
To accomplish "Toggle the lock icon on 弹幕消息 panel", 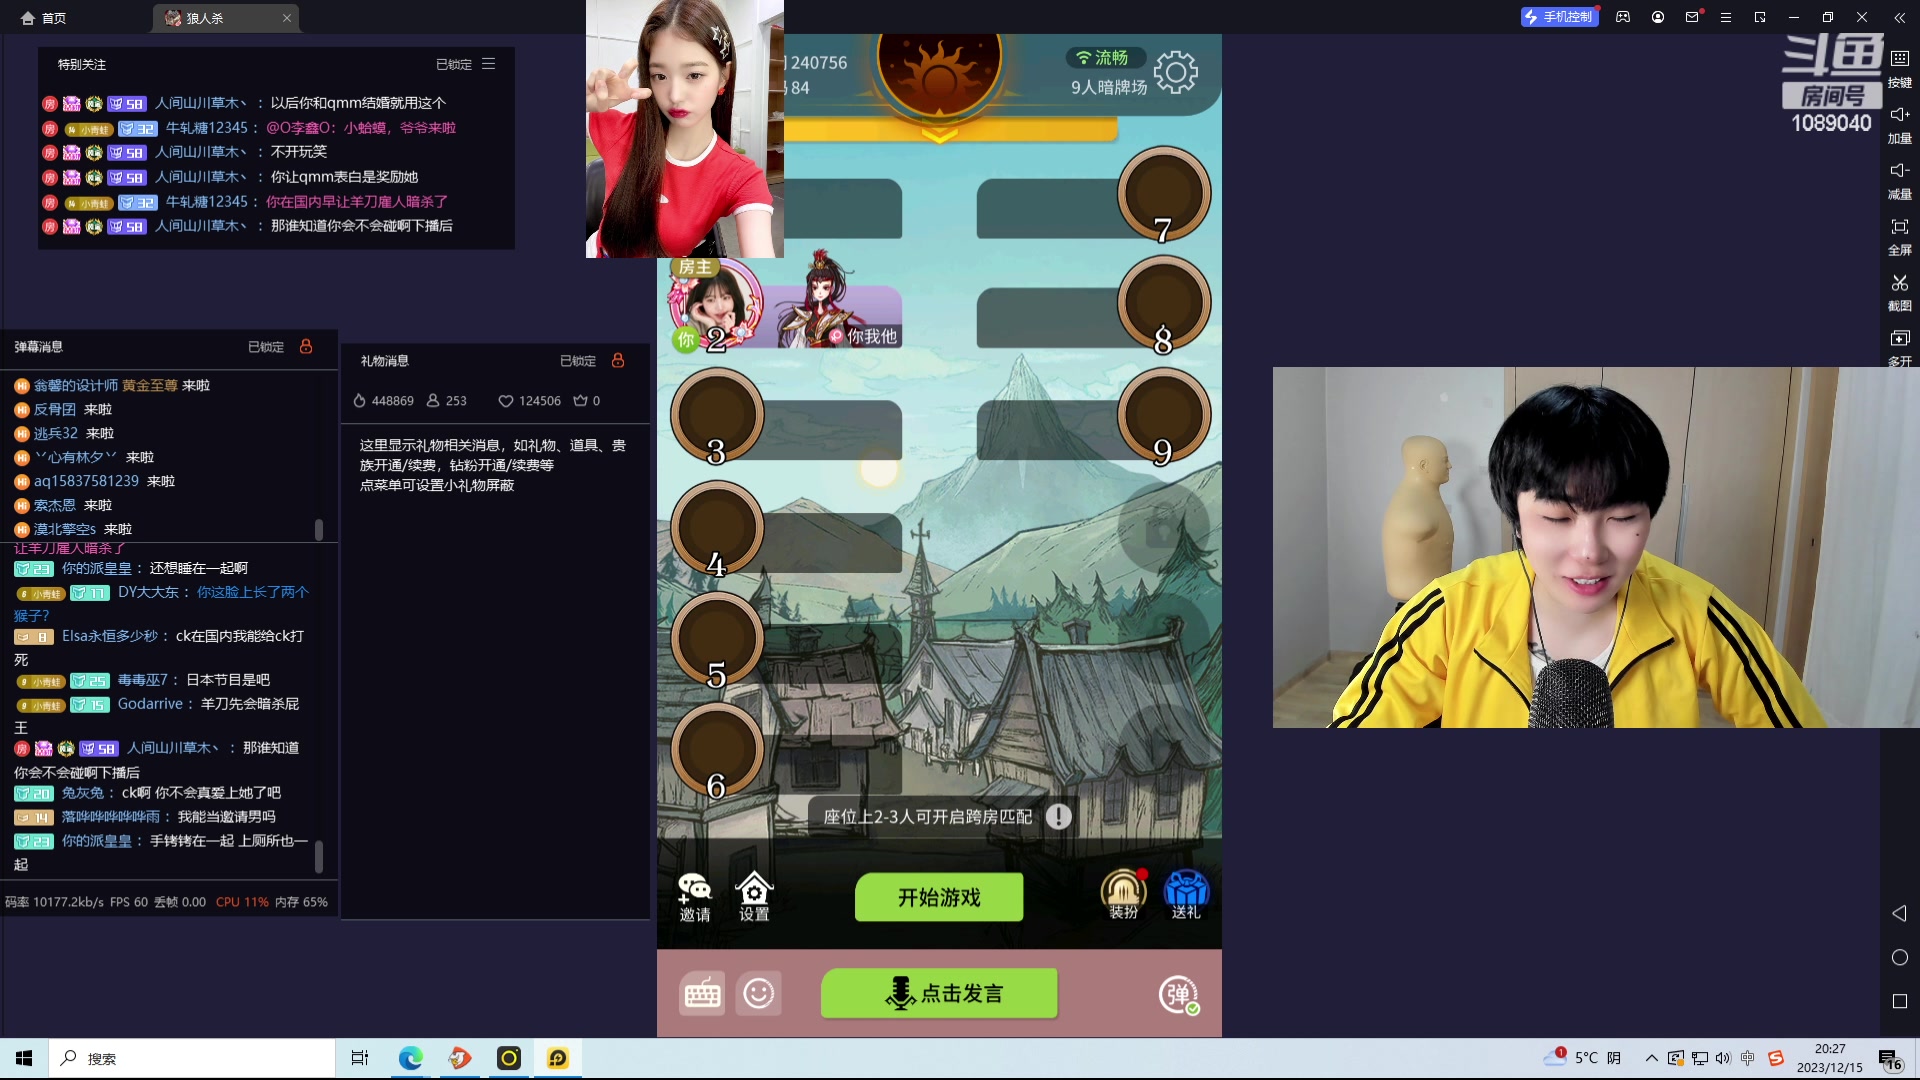I will tap(306, 346).
